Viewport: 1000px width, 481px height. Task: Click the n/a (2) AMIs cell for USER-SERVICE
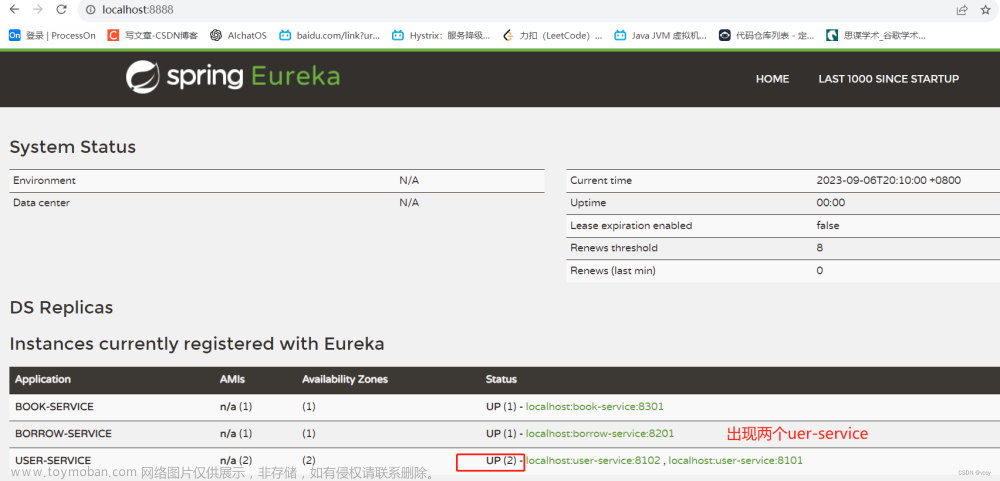[x=236, y=461]
